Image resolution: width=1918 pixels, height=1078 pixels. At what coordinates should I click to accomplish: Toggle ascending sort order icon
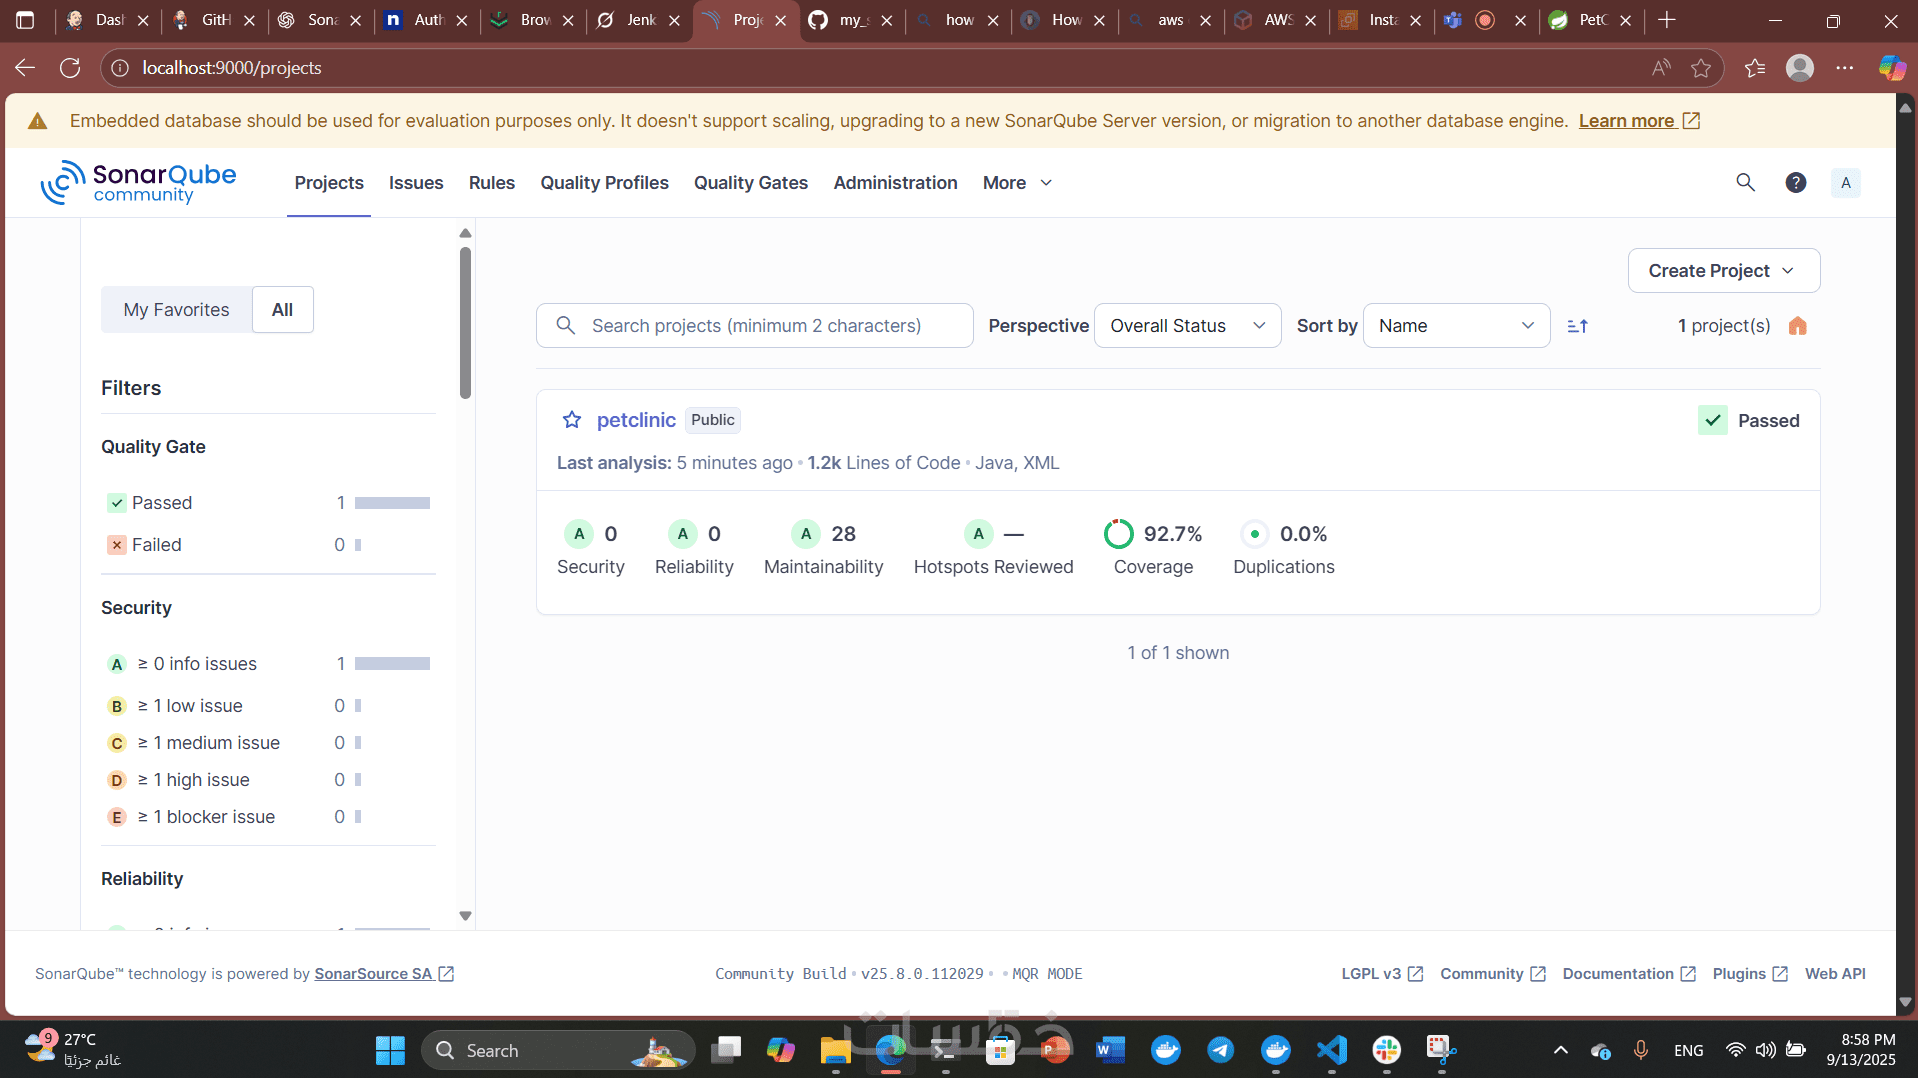point(1578,326)
